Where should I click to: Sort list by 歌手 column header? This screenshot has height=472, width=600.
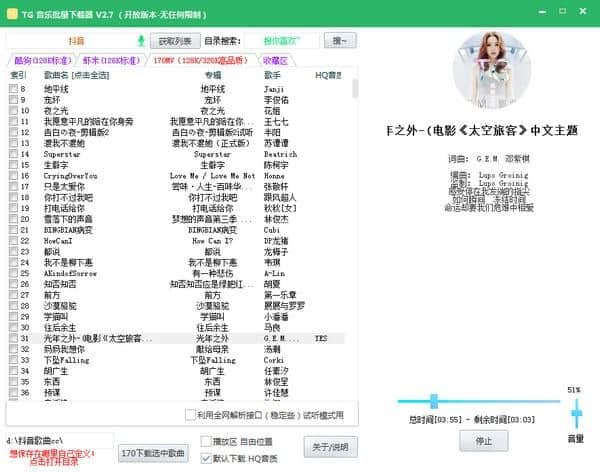coord(272,75)
